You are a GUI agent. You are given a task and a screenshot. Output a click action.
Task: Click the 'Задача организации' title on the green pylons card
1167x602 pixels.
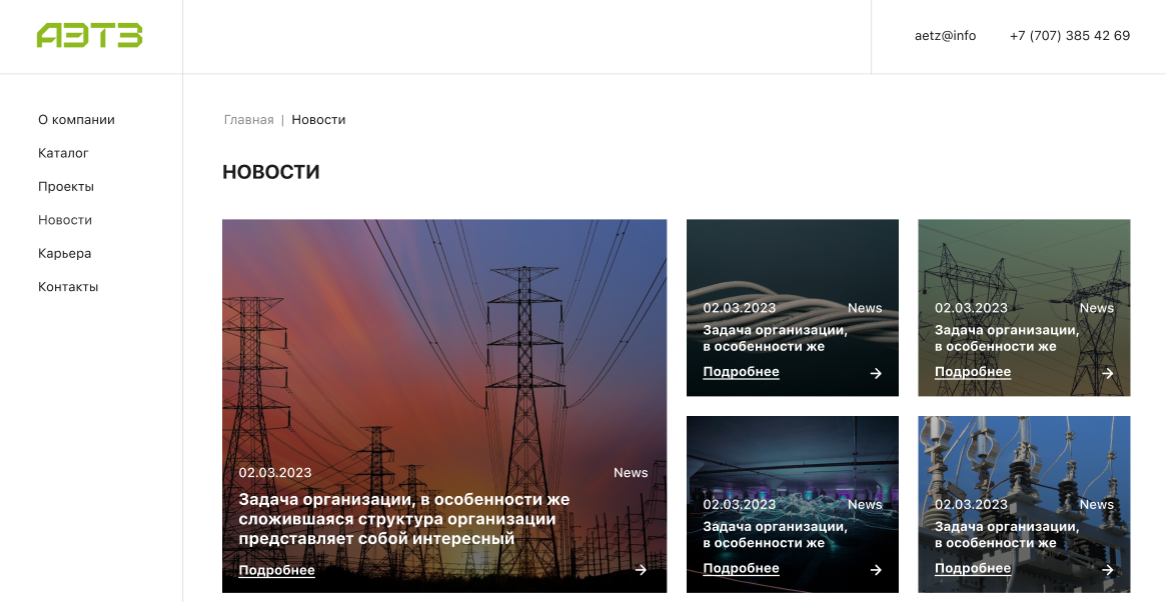[x=1006, y=338]
